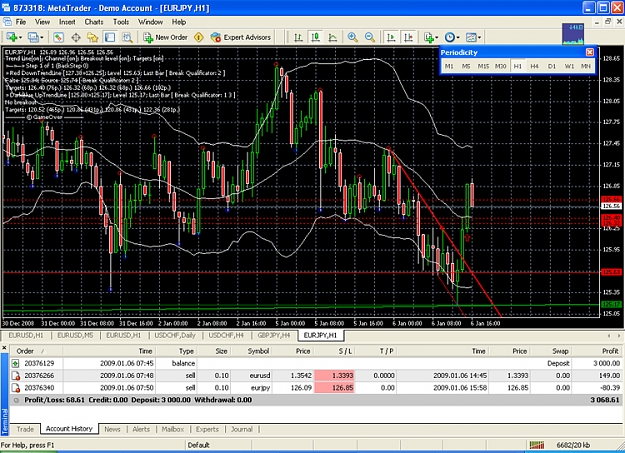Click the Default profile in status bar

[199, 445]
